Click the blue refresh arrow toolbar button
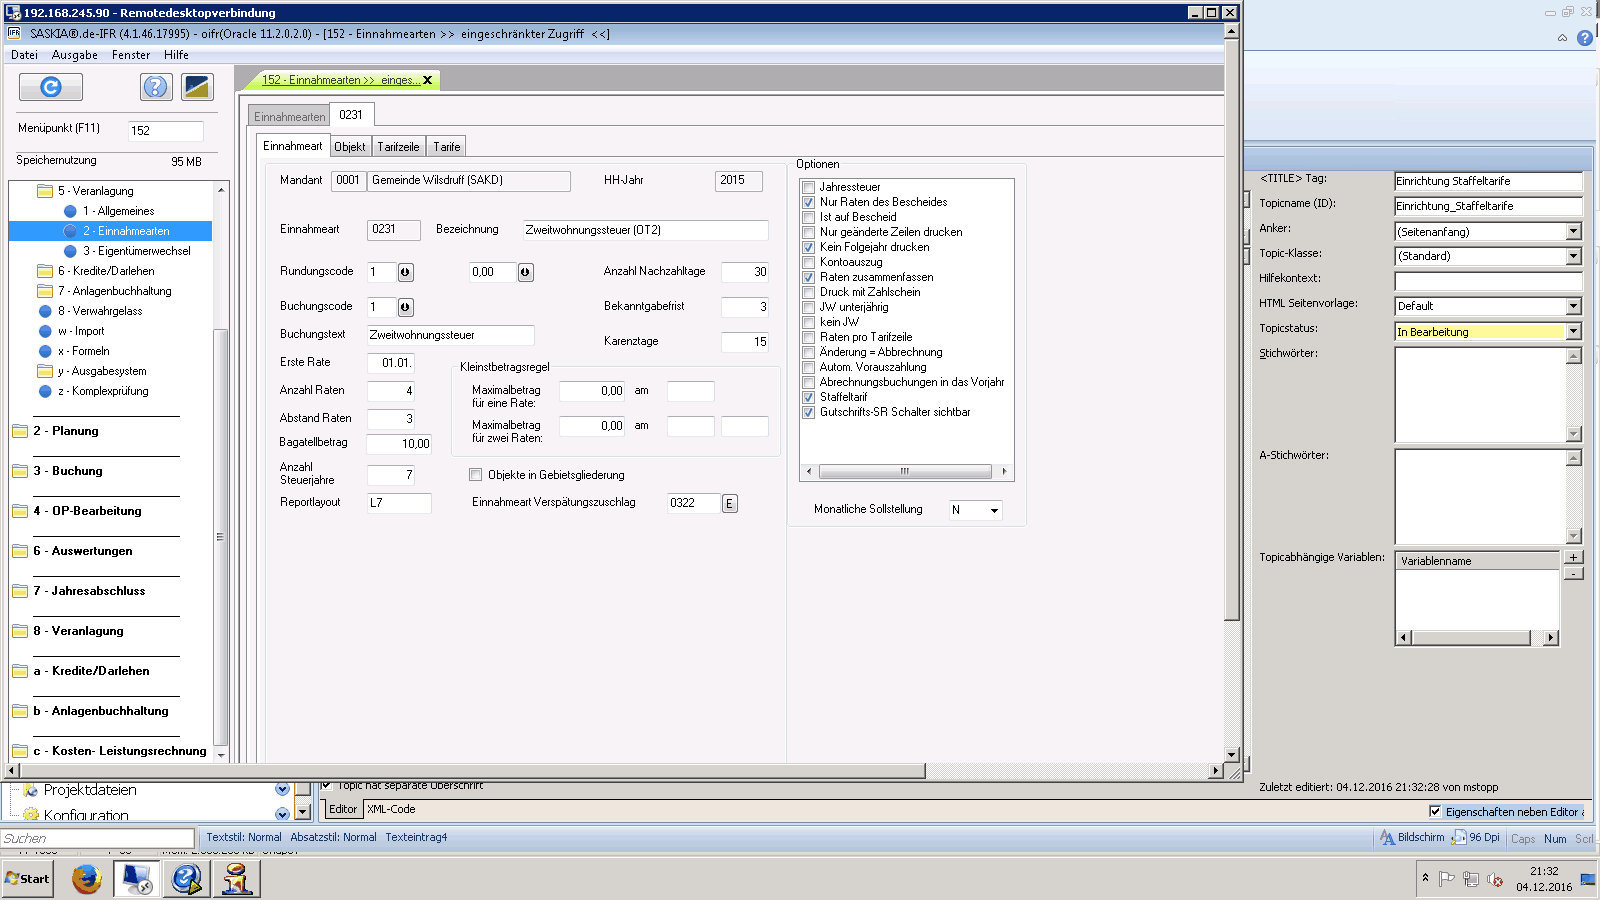Screen dimensions: 1600x900 pos(51,87)
